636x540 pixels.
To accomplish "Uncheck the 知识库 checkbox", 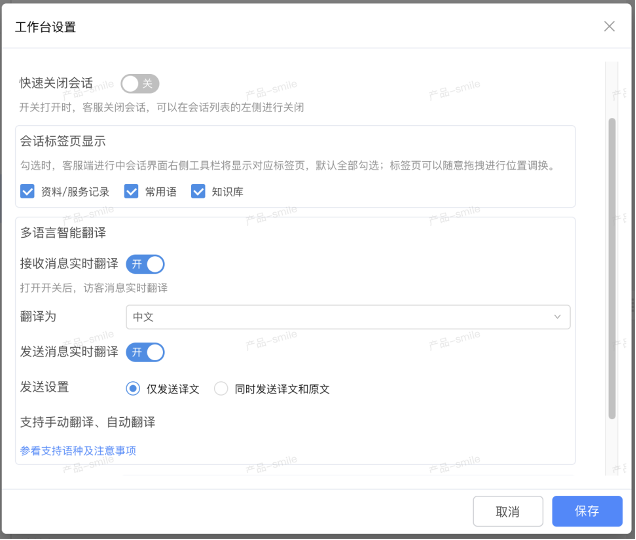I will 199,191.
